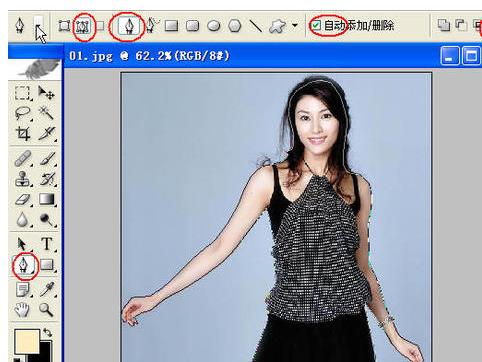Select the Blur tool

(23, 220)
